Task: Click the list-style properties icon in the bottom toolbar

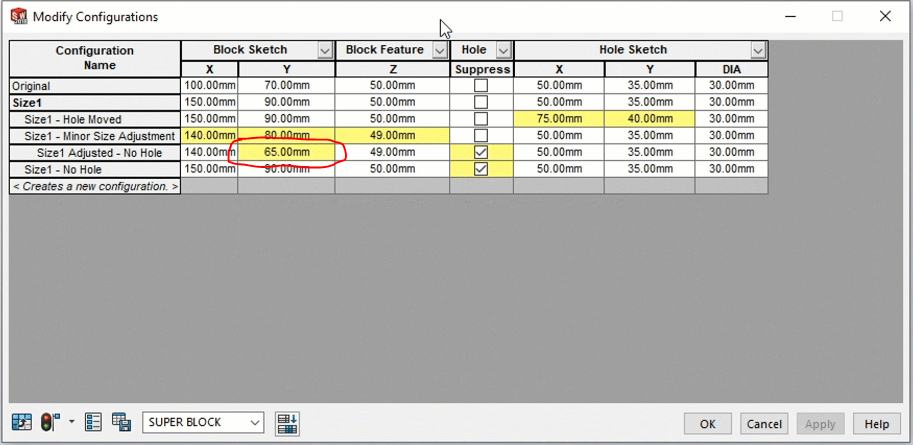Action: coord(93,422)
